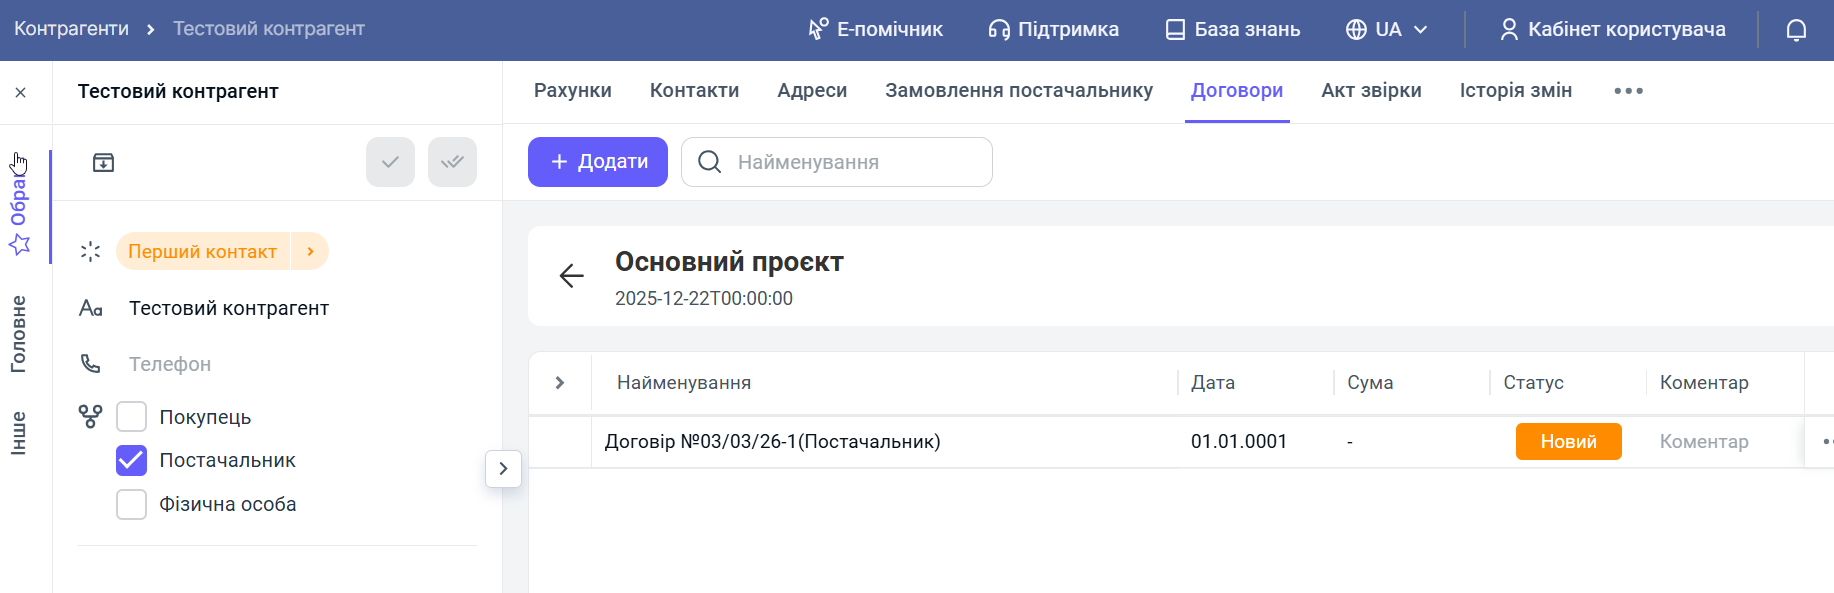Open the Акт звірки tab
1834x593 pixels.
1371,91
